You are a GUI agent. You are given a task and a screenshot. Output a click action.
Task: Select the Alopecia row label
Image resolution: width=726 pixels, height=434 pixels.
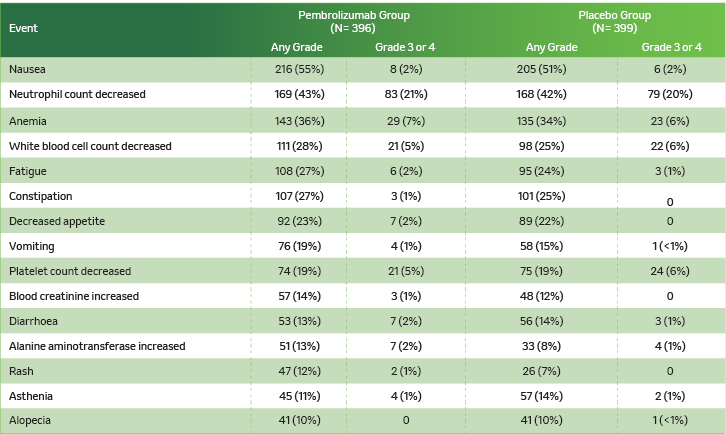tap(31, 421)
